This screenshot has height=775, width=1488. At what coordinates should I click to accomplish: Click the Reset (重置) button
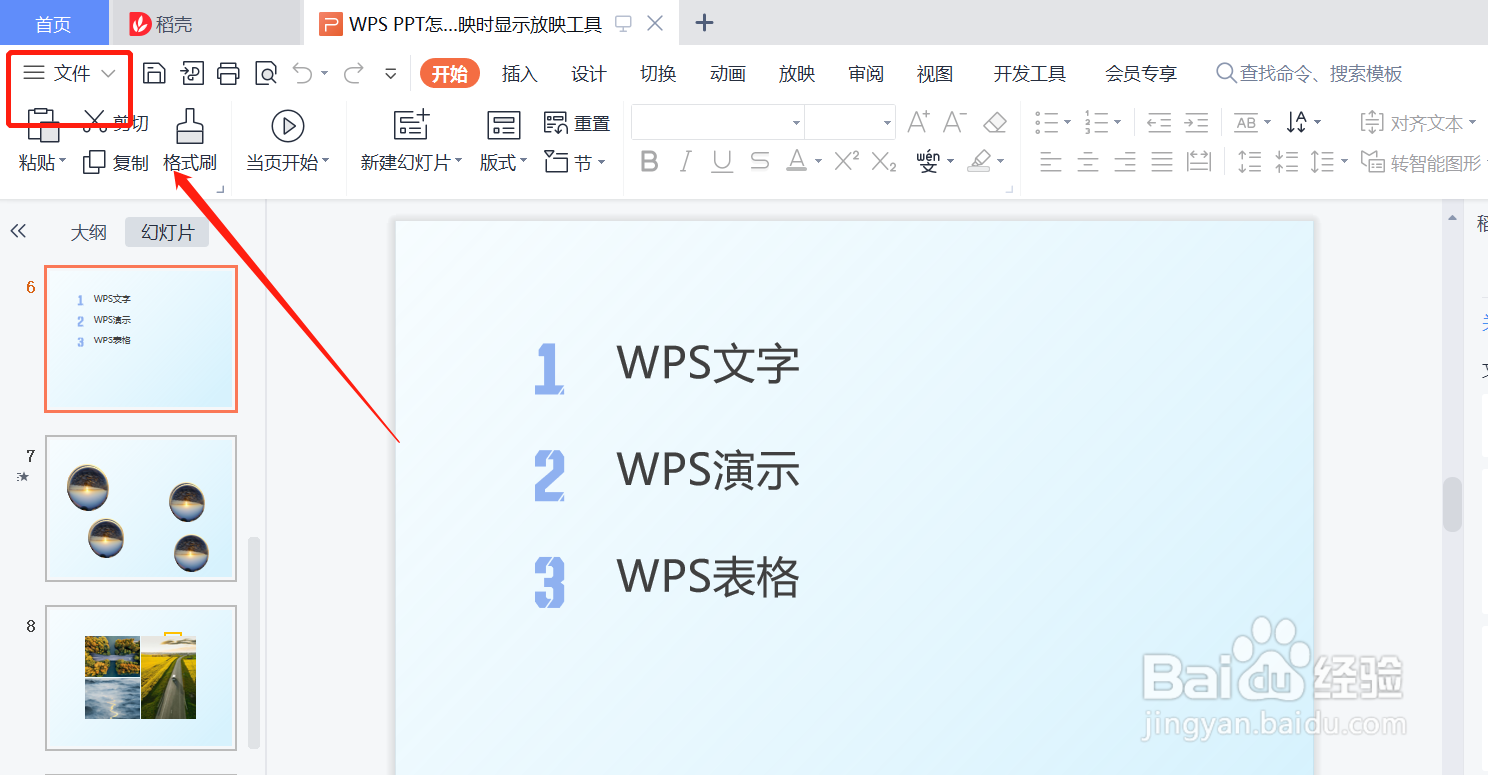(576, 123)
